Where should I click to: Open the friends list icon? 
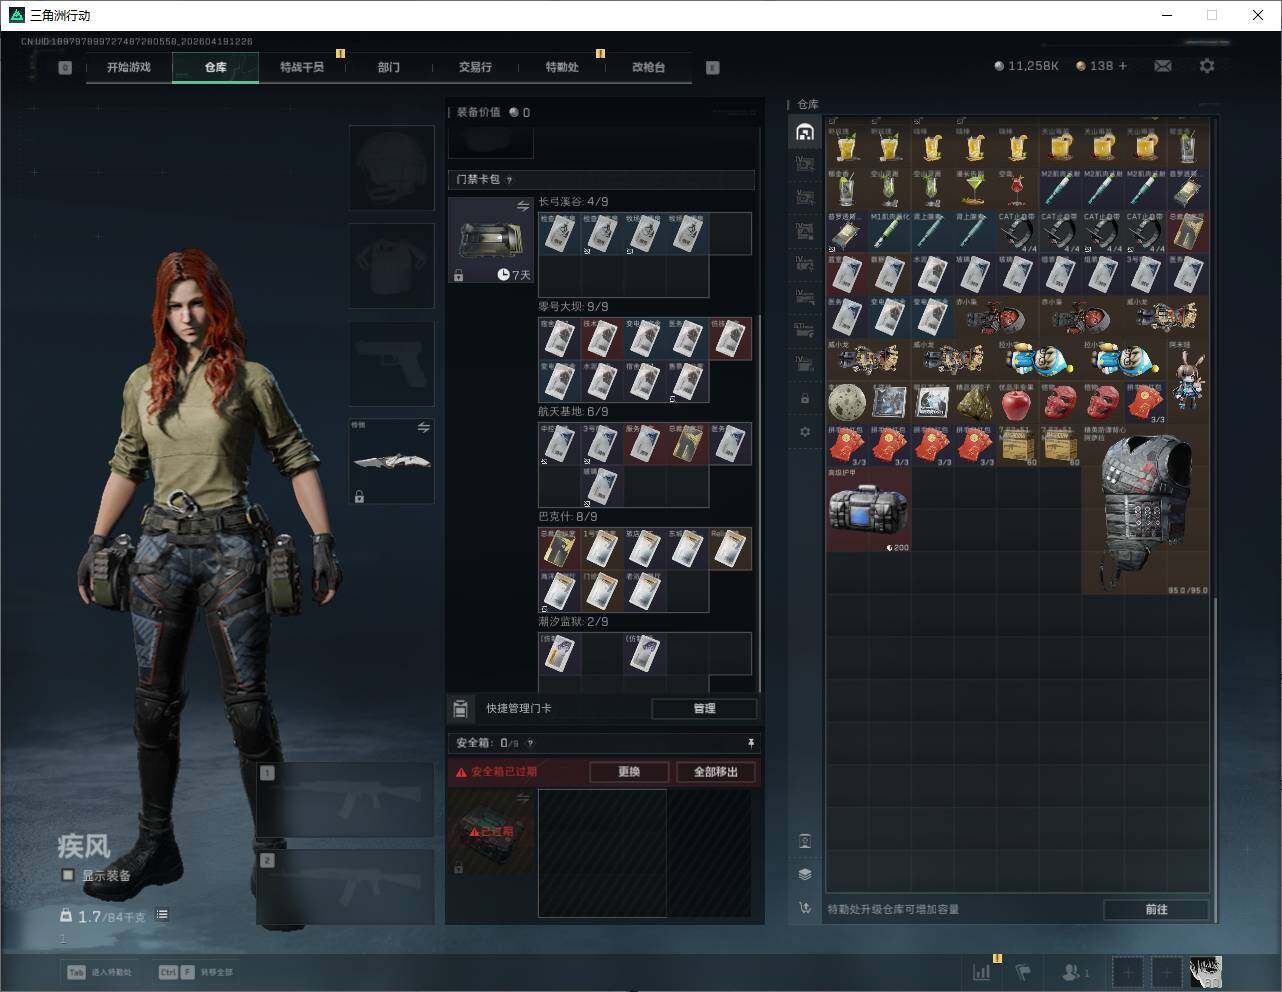(x=1075, y=971)
